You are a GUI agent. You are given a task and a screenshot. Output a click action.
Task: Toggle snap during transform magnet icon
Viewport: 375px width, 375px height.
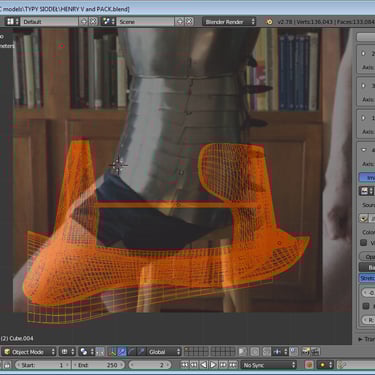click(x=267, y=352)
